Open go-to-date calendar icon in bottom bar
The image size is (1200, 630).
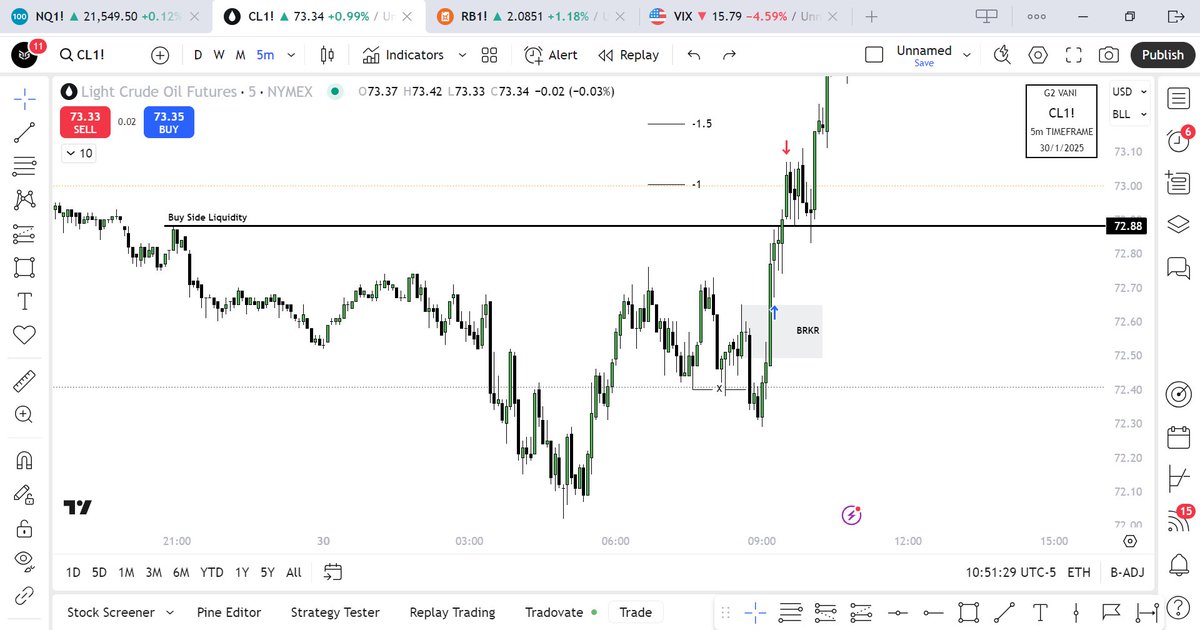[333, 572]
